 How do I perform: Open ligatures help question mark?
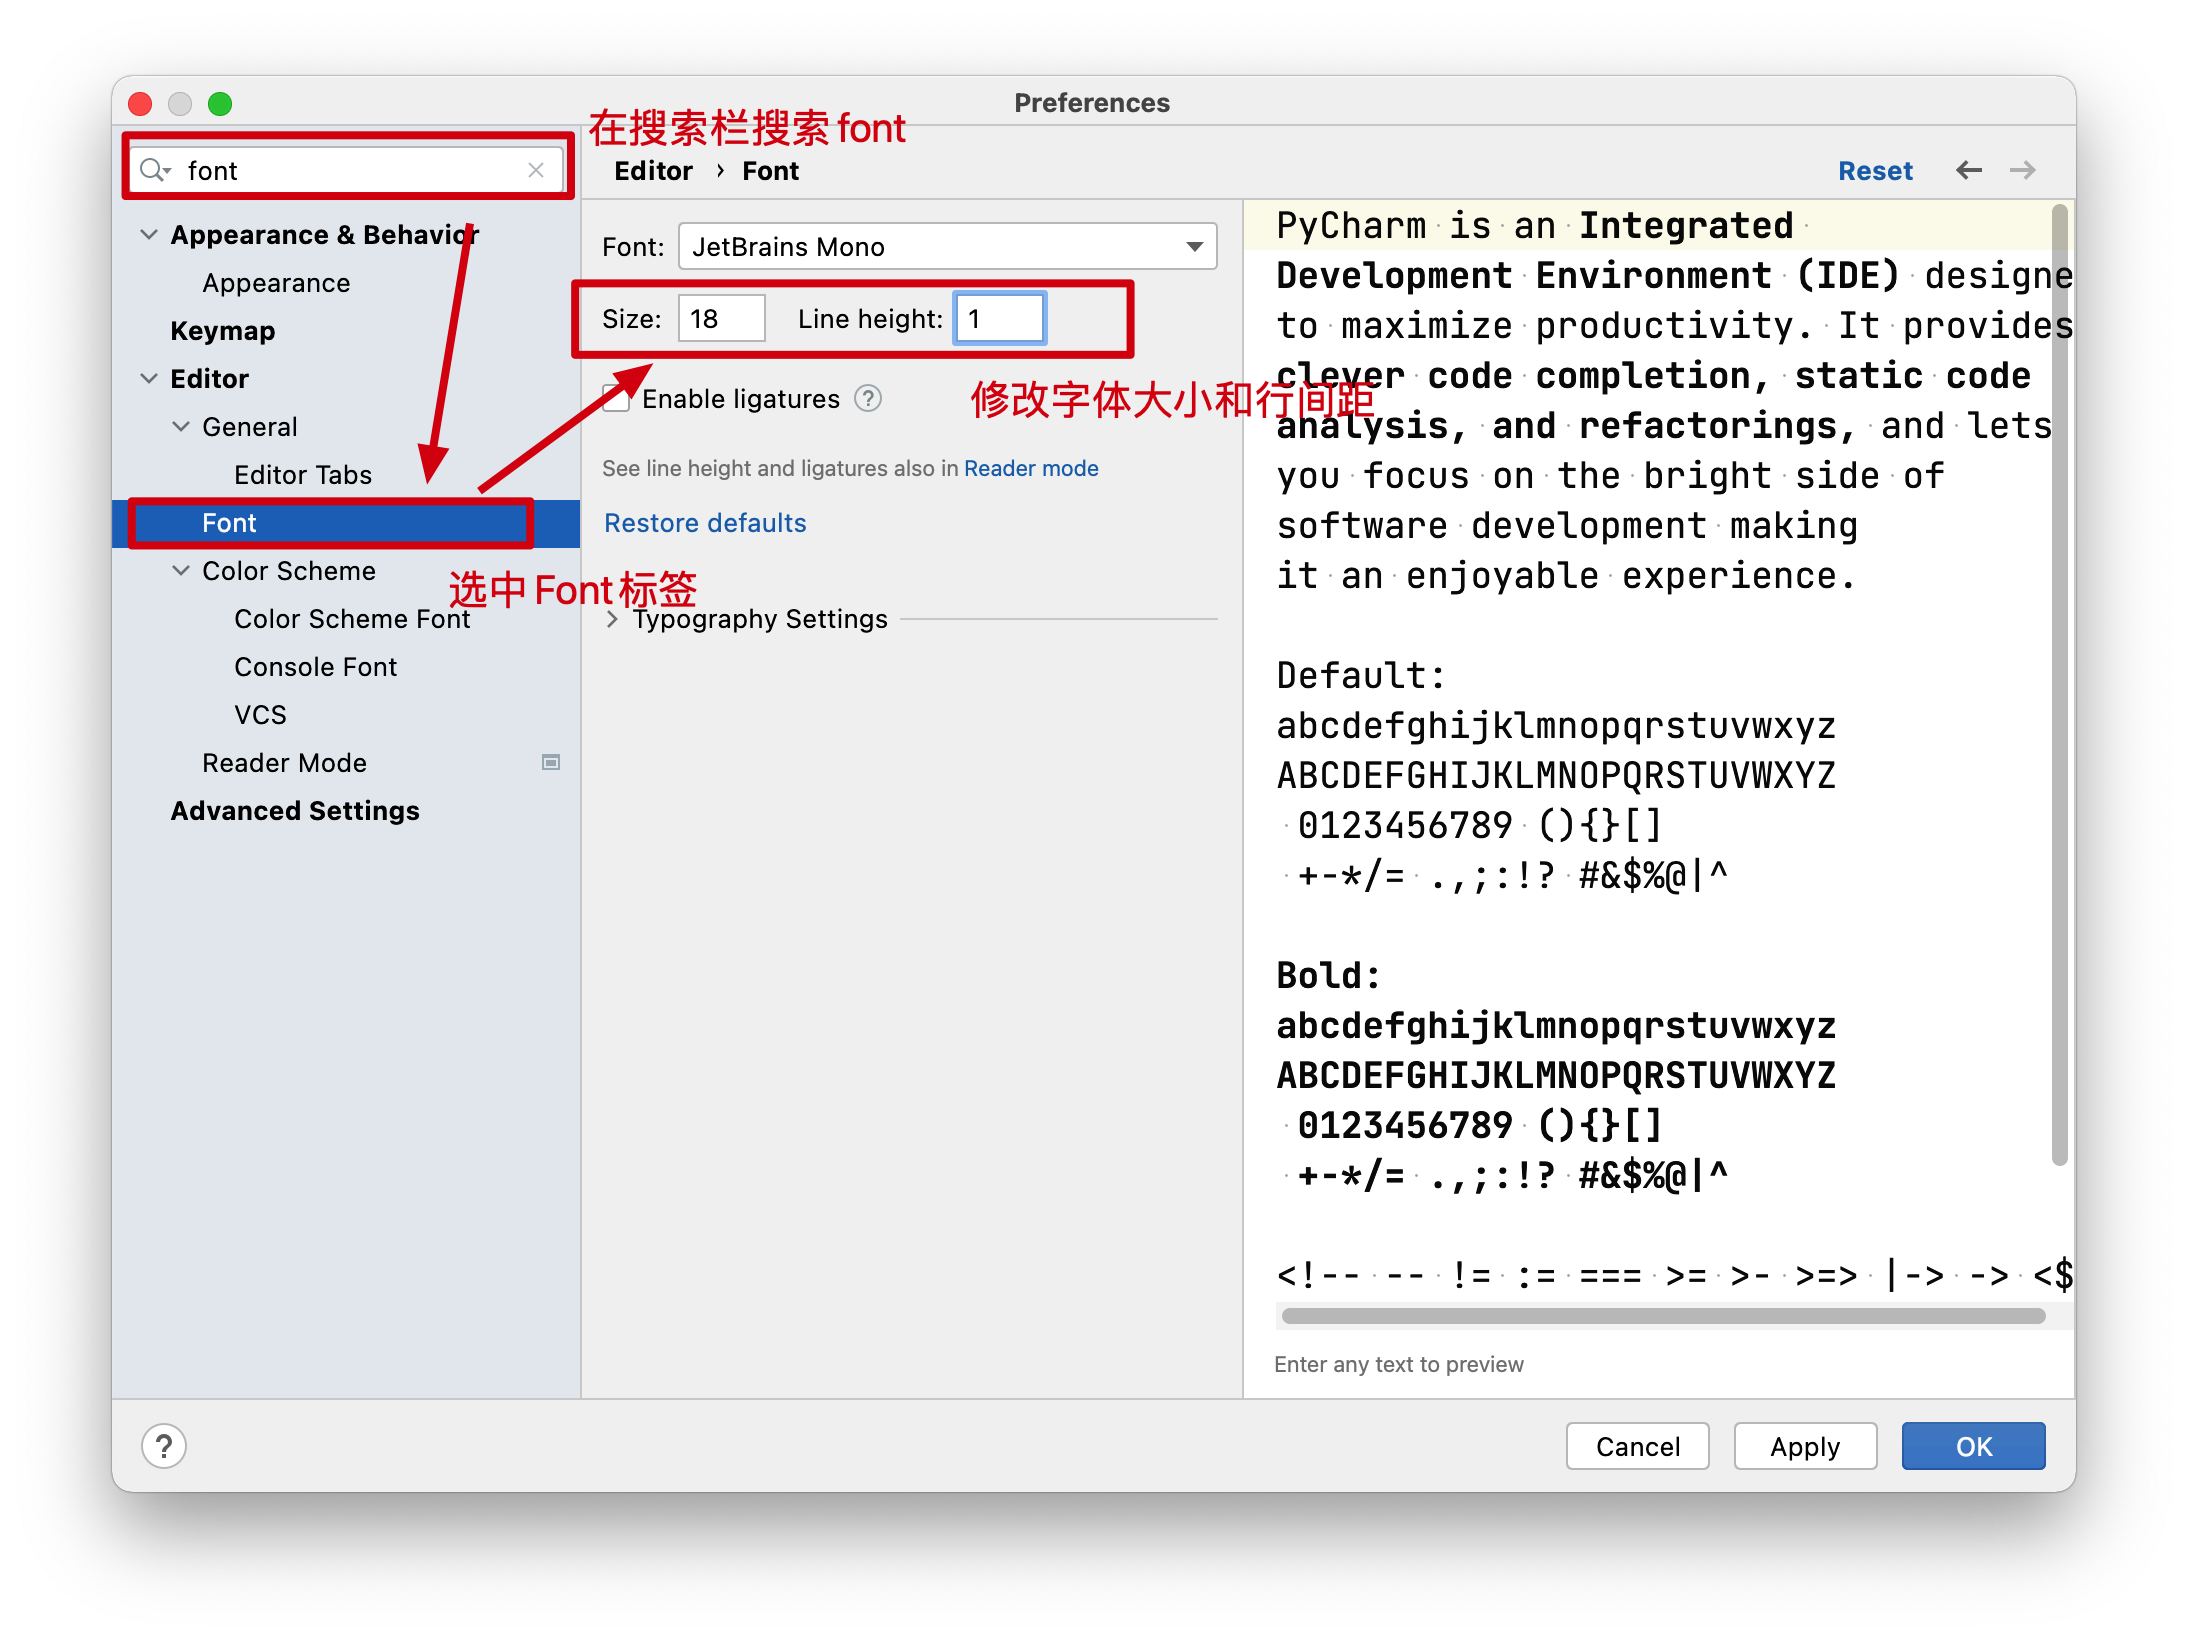pyautogui.click(x=867, y=399)
